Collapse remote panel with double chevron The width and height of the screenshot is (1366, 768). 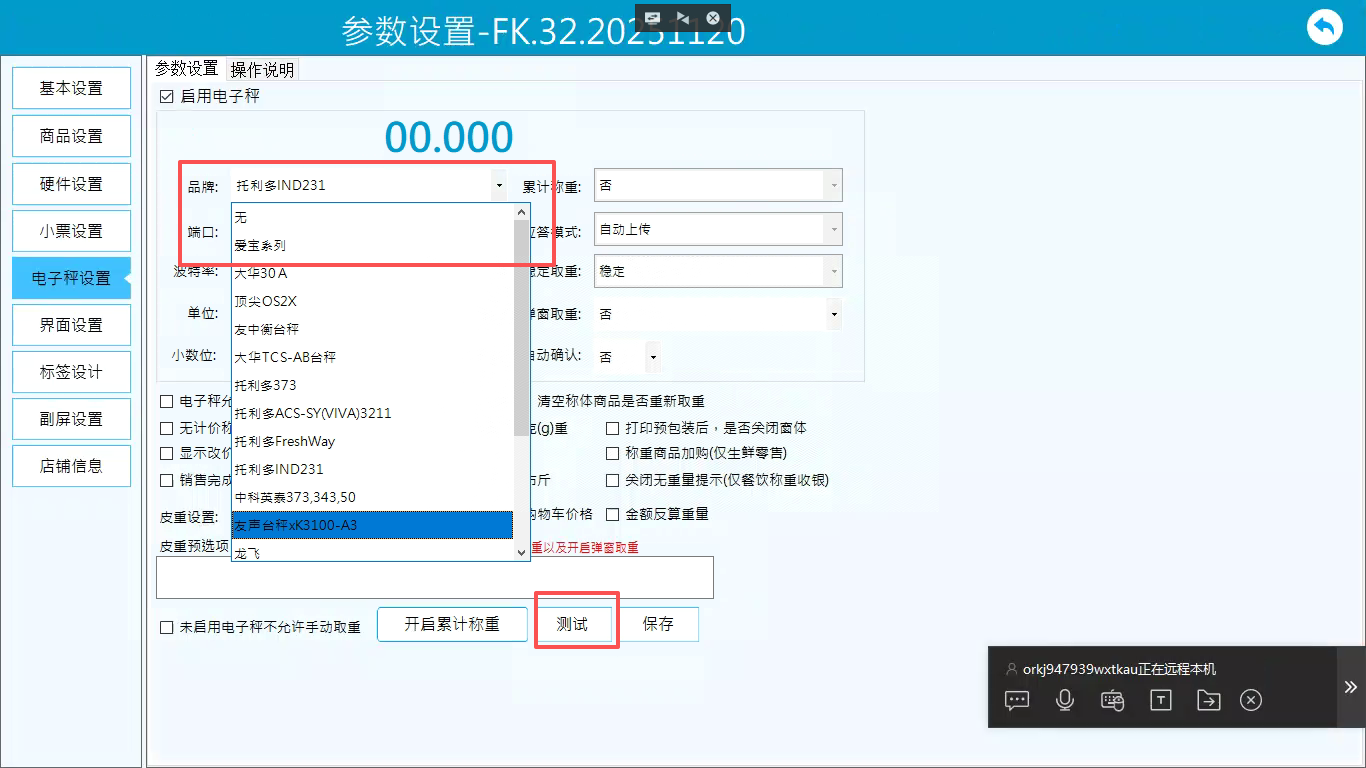click(1350, 687)
